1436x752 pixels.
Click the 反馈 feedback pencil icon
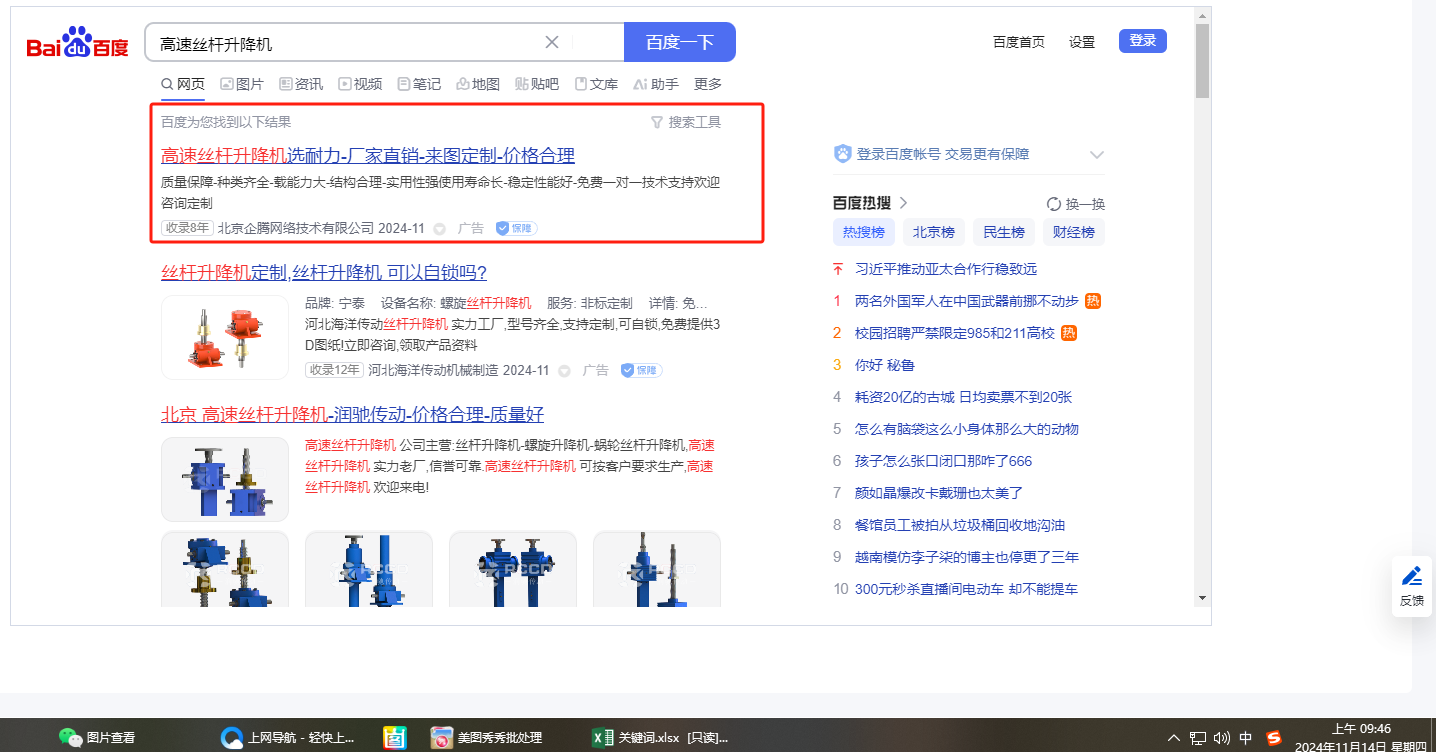pos(1411,576)
